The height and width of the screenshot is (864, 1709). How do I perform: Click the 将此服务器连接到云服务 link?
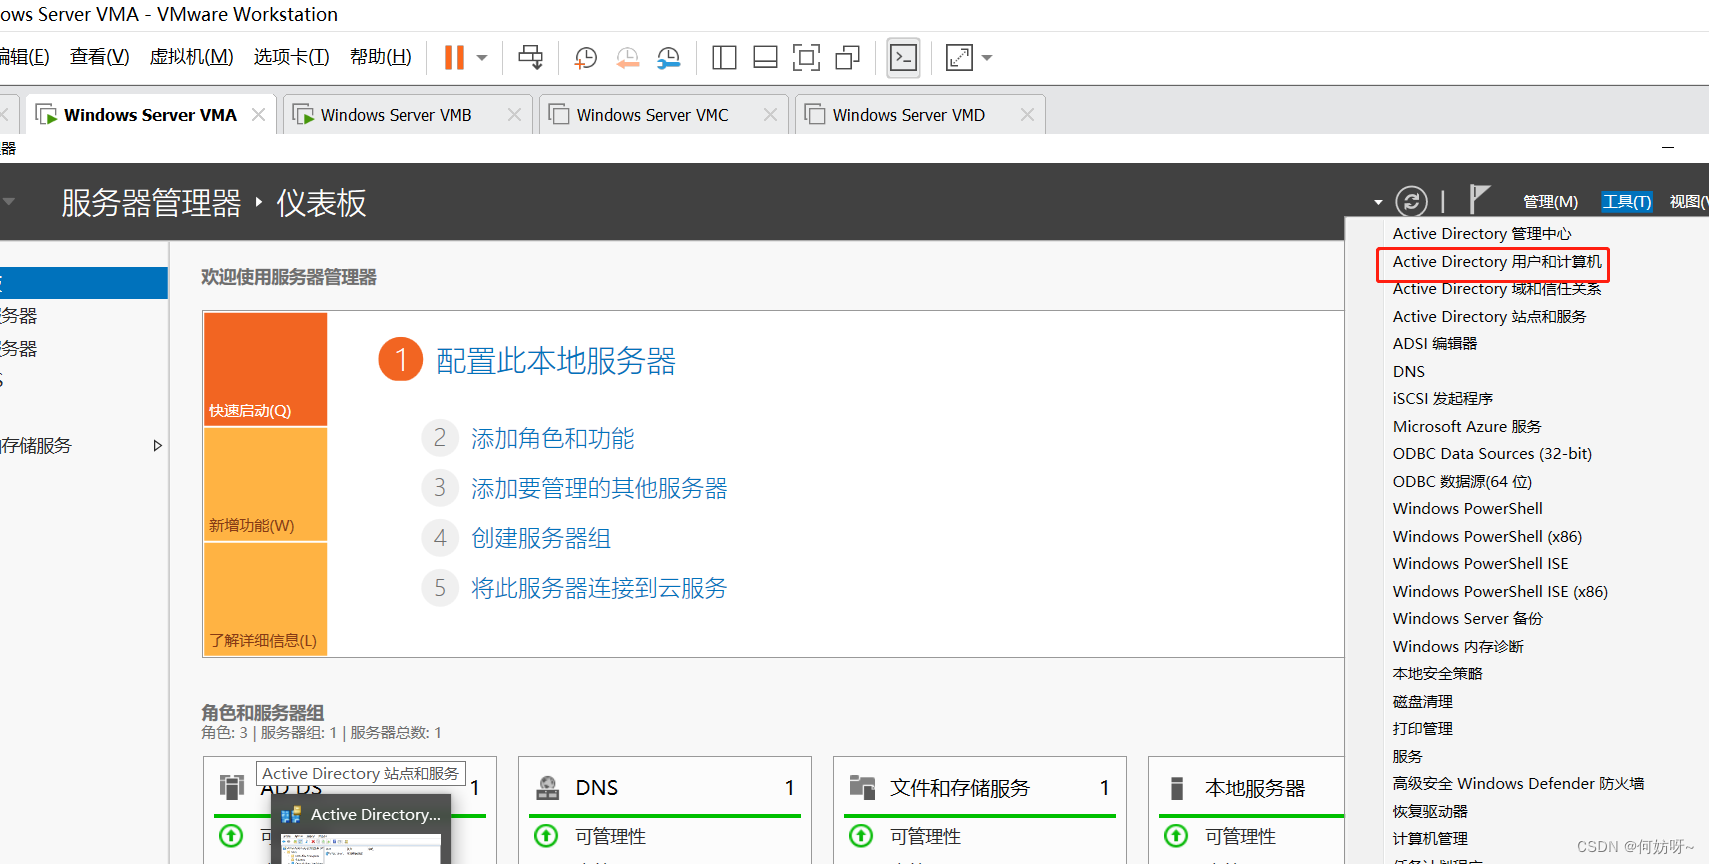click(599, 588)
